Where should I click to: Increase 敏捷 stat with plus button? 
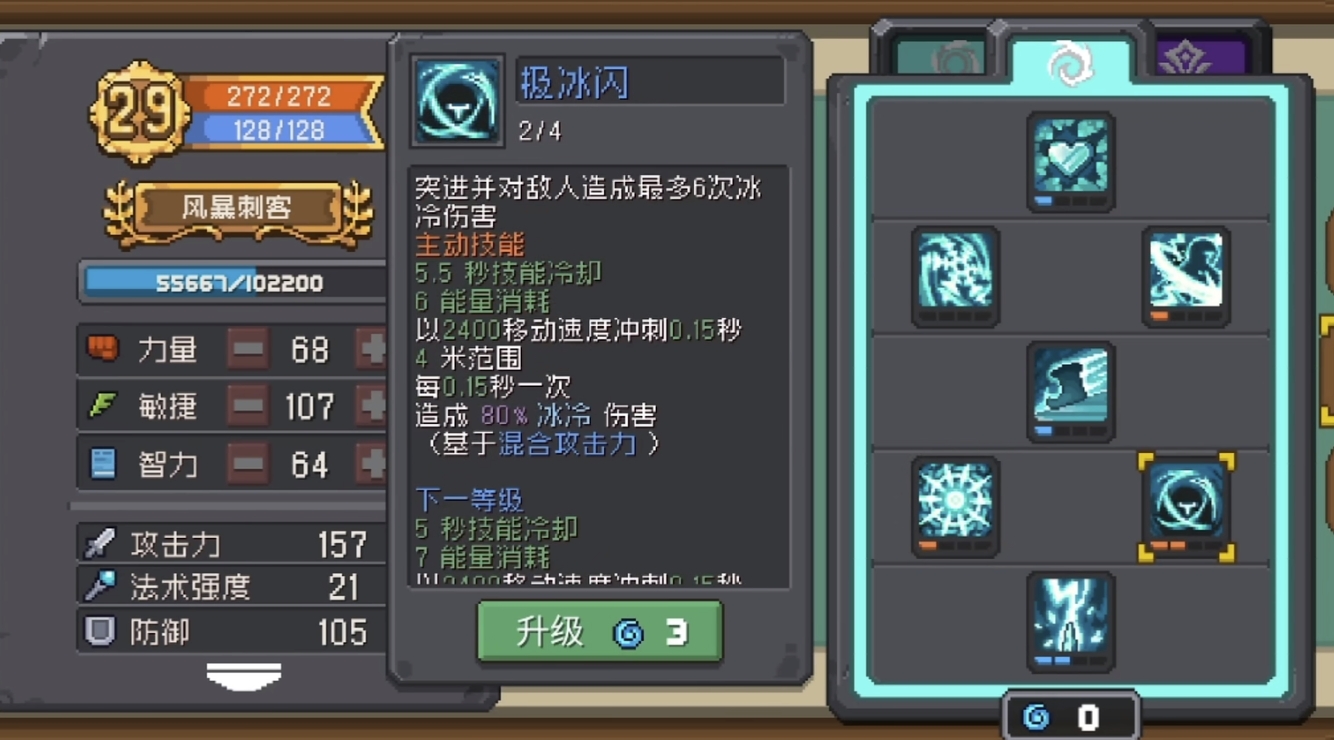(371, 406)
